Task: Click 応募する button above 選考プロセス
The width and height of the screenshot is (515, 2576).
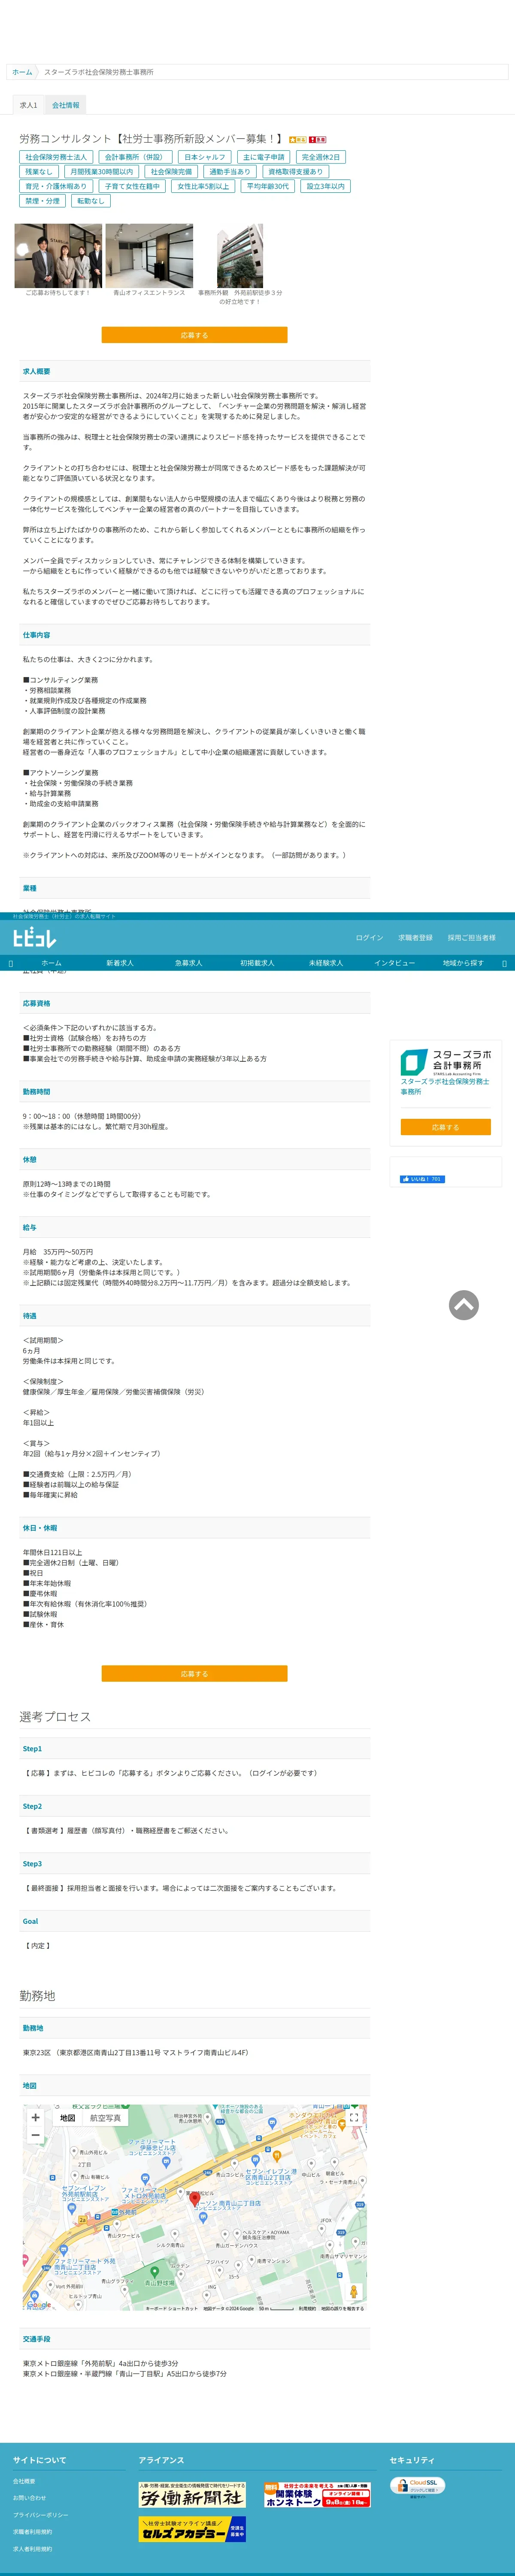Action: [194, 1673]
